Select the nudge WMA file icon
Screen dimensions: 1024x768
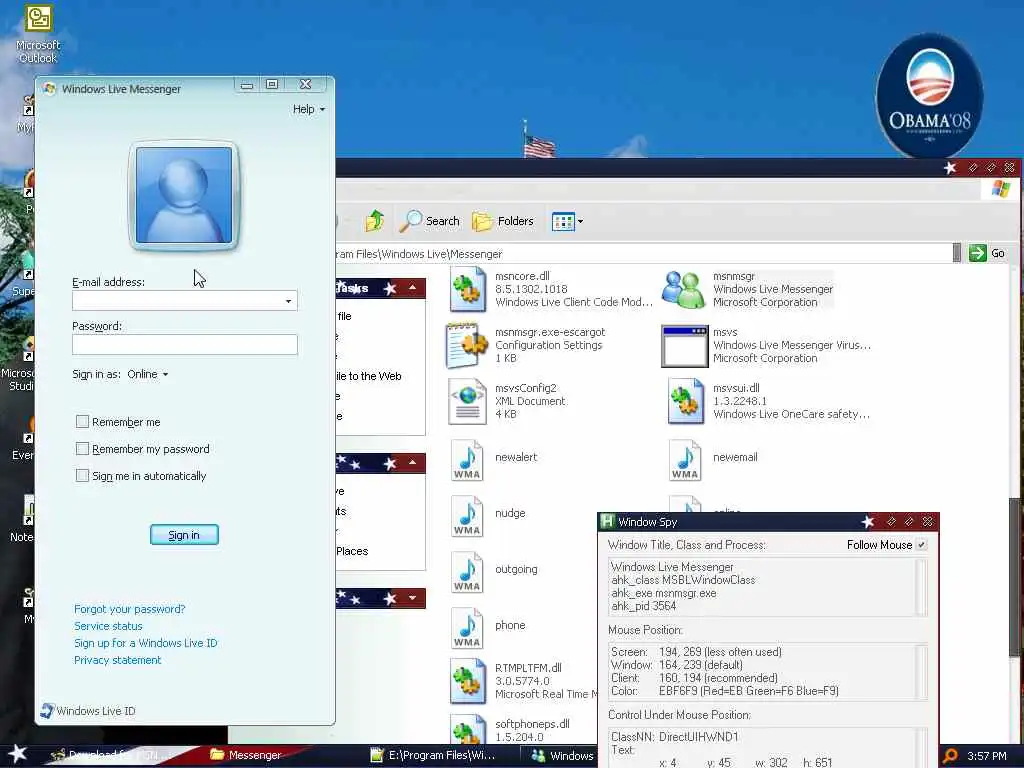coord(467,516)
